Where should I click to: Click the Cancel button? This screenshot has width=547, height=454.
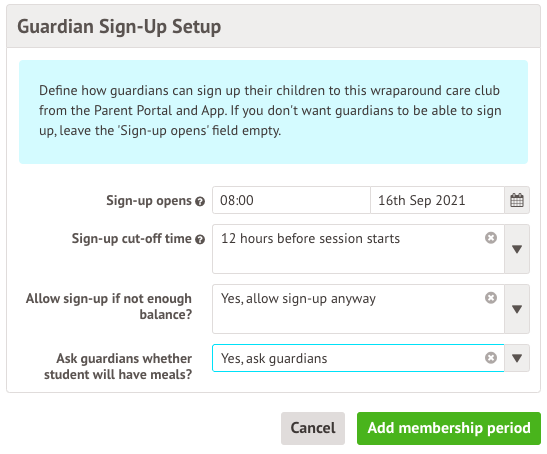coord(313,428)
